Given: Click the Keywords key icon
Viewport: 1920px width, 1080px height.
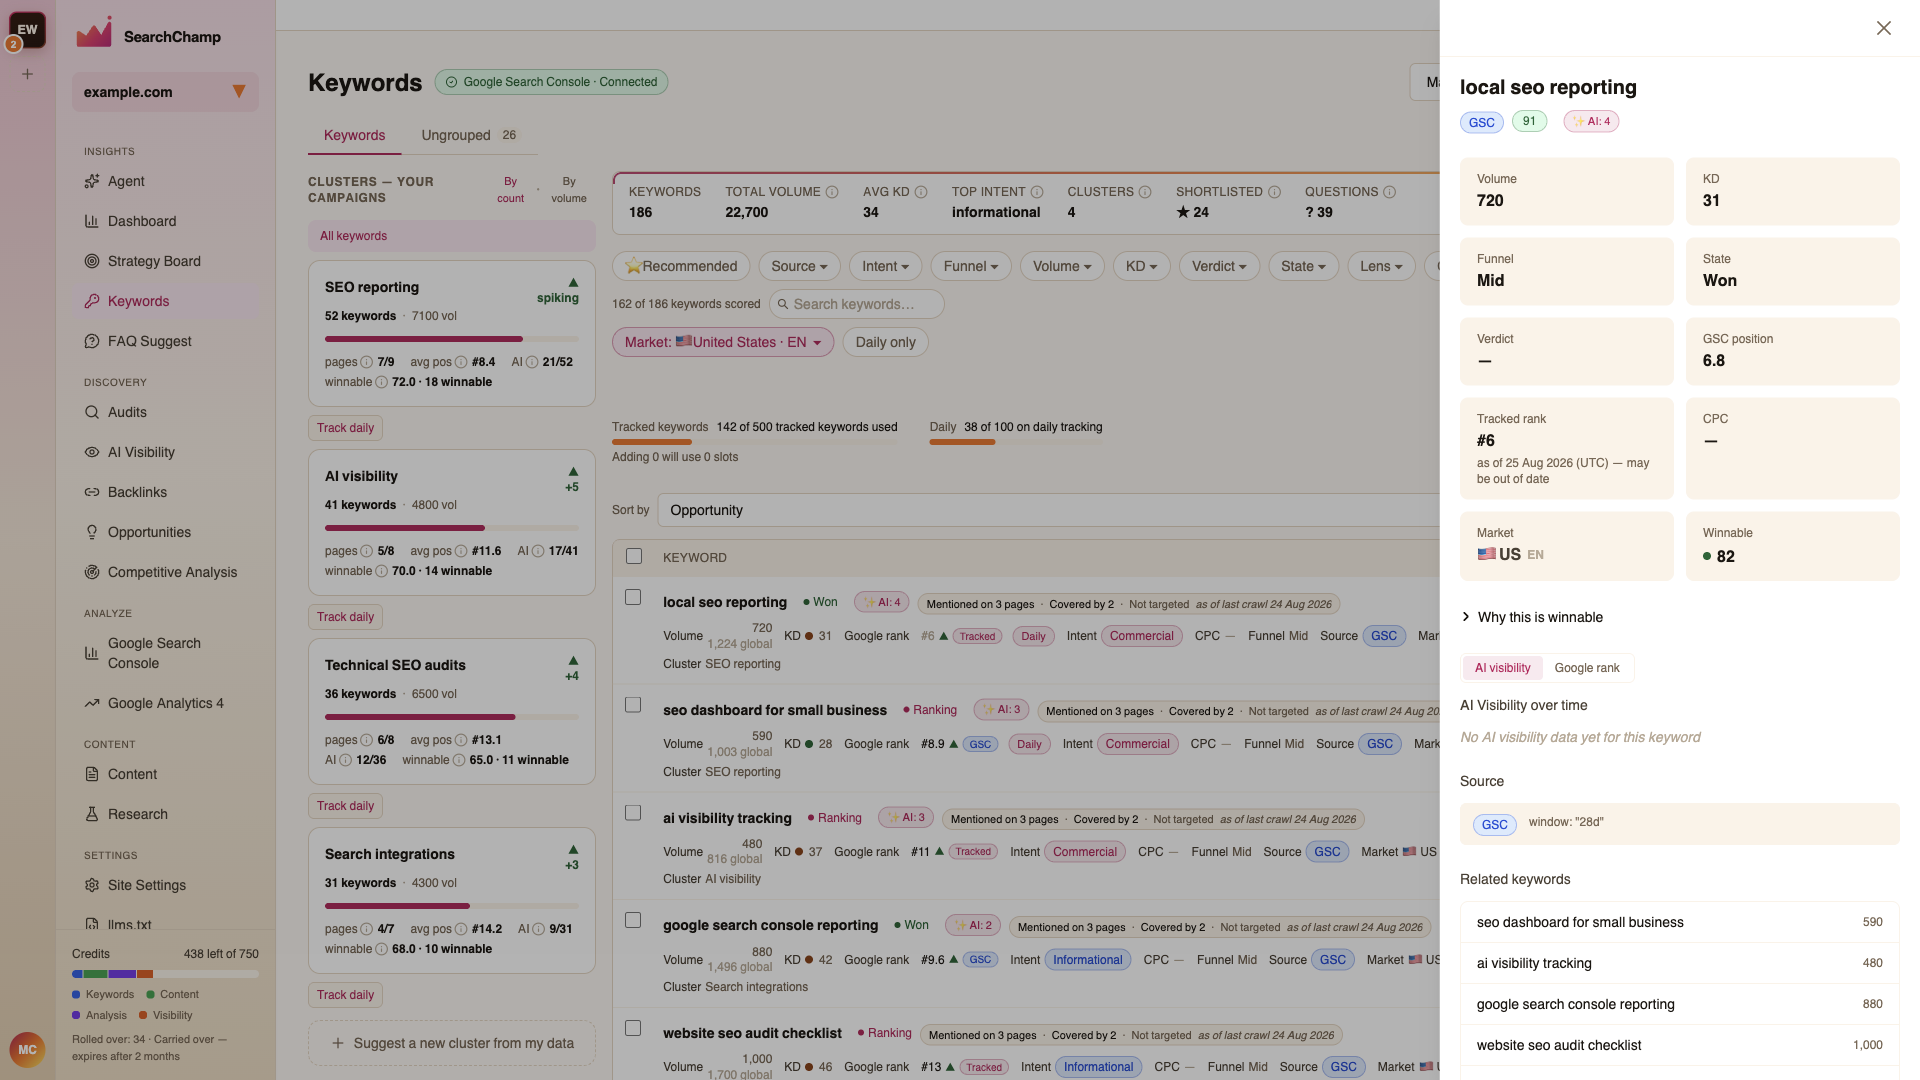Looking at the screenshot, I should coord(92,301).
